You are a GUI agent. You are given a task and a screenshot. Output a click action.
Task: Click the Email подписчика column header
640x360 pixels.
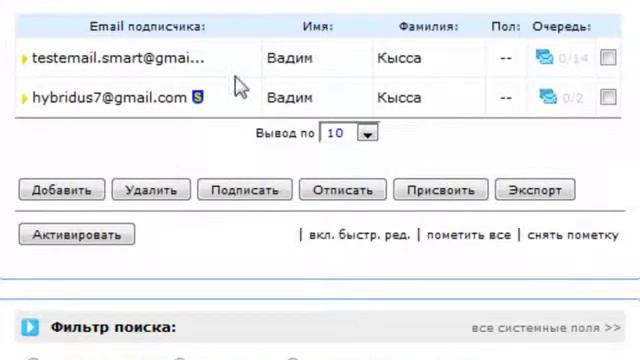pyautogui.click(x=147, y=27)
